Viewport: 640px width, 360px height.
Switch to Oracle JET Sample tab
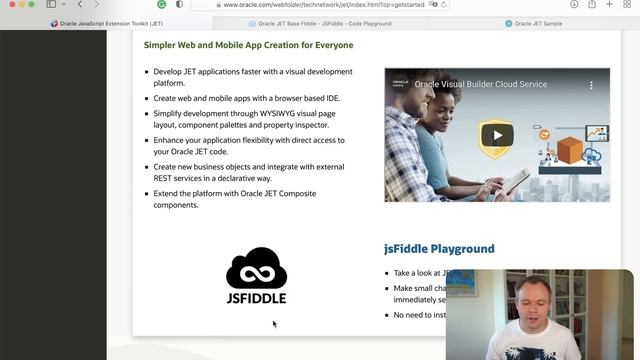(533, 24)
